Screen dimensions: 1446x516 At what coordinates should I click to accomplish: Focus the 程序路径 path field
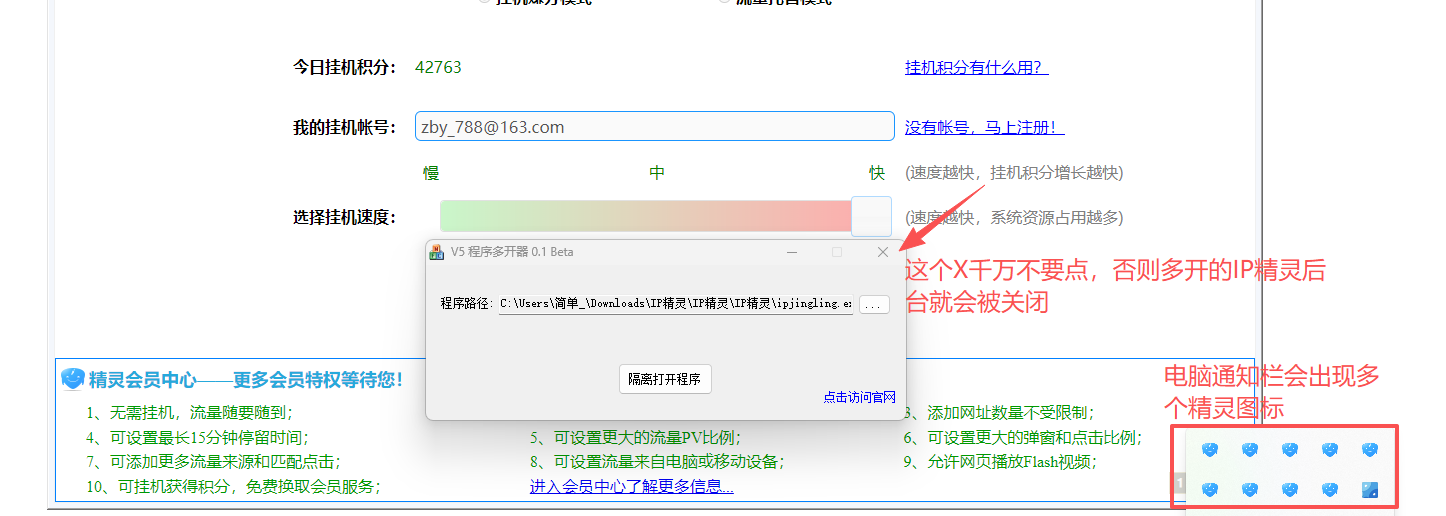pyautogui.click(x=676, y=303)
